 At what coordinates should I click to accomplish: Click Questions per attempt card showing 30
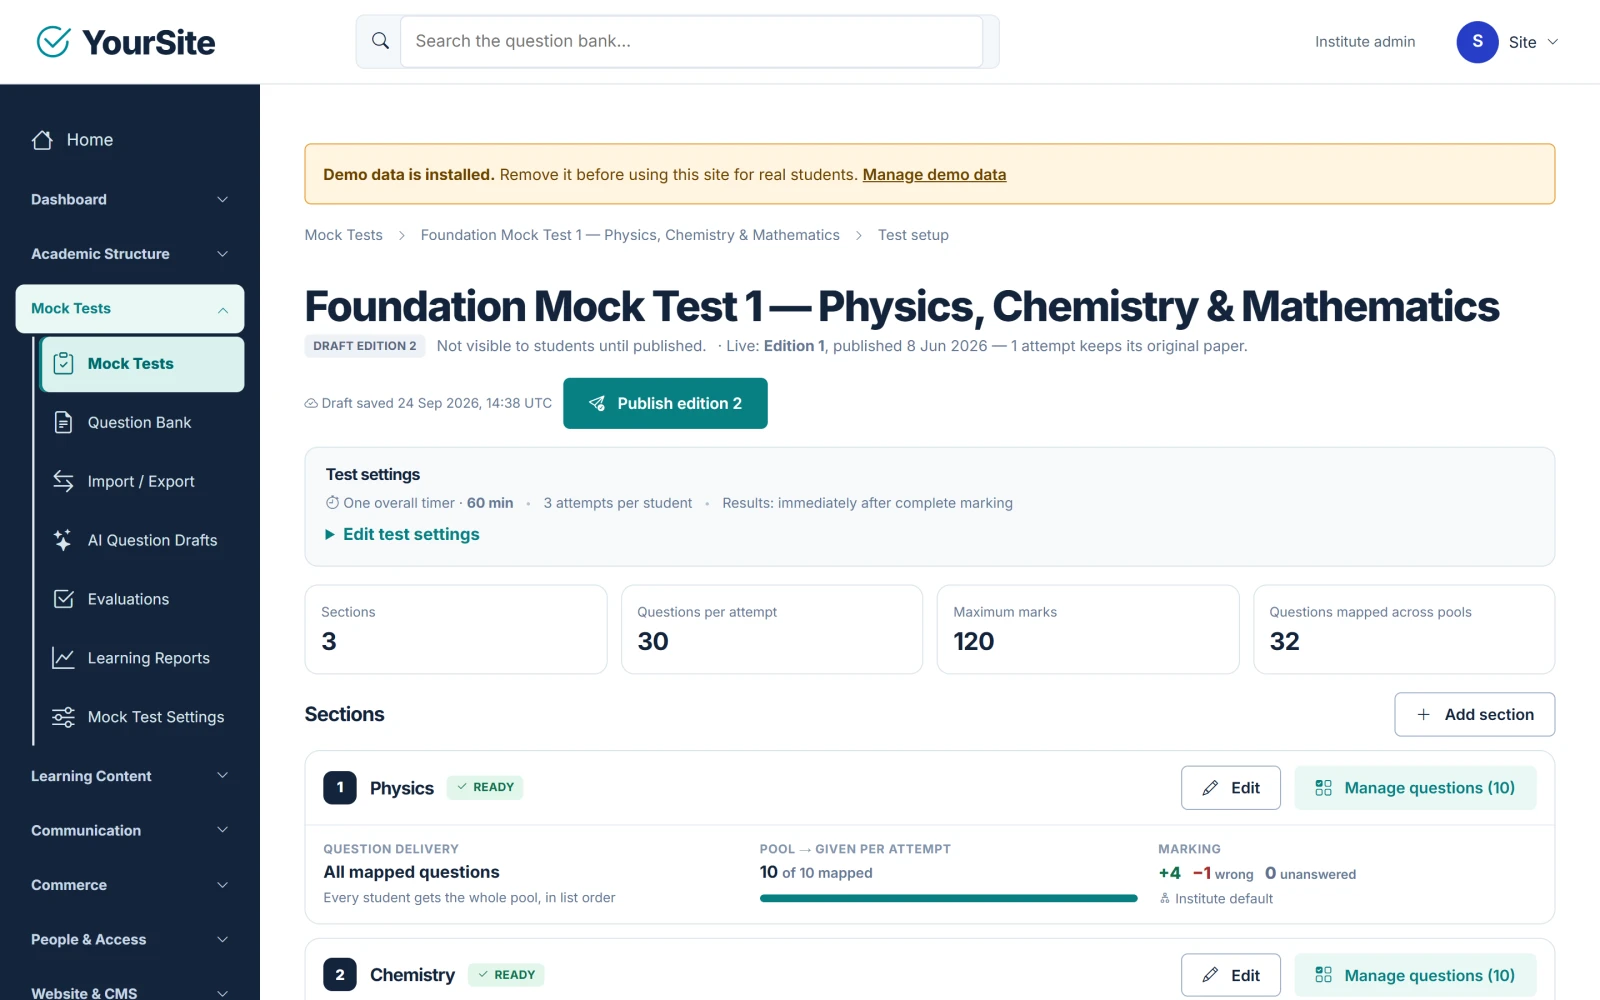point(772,630)
